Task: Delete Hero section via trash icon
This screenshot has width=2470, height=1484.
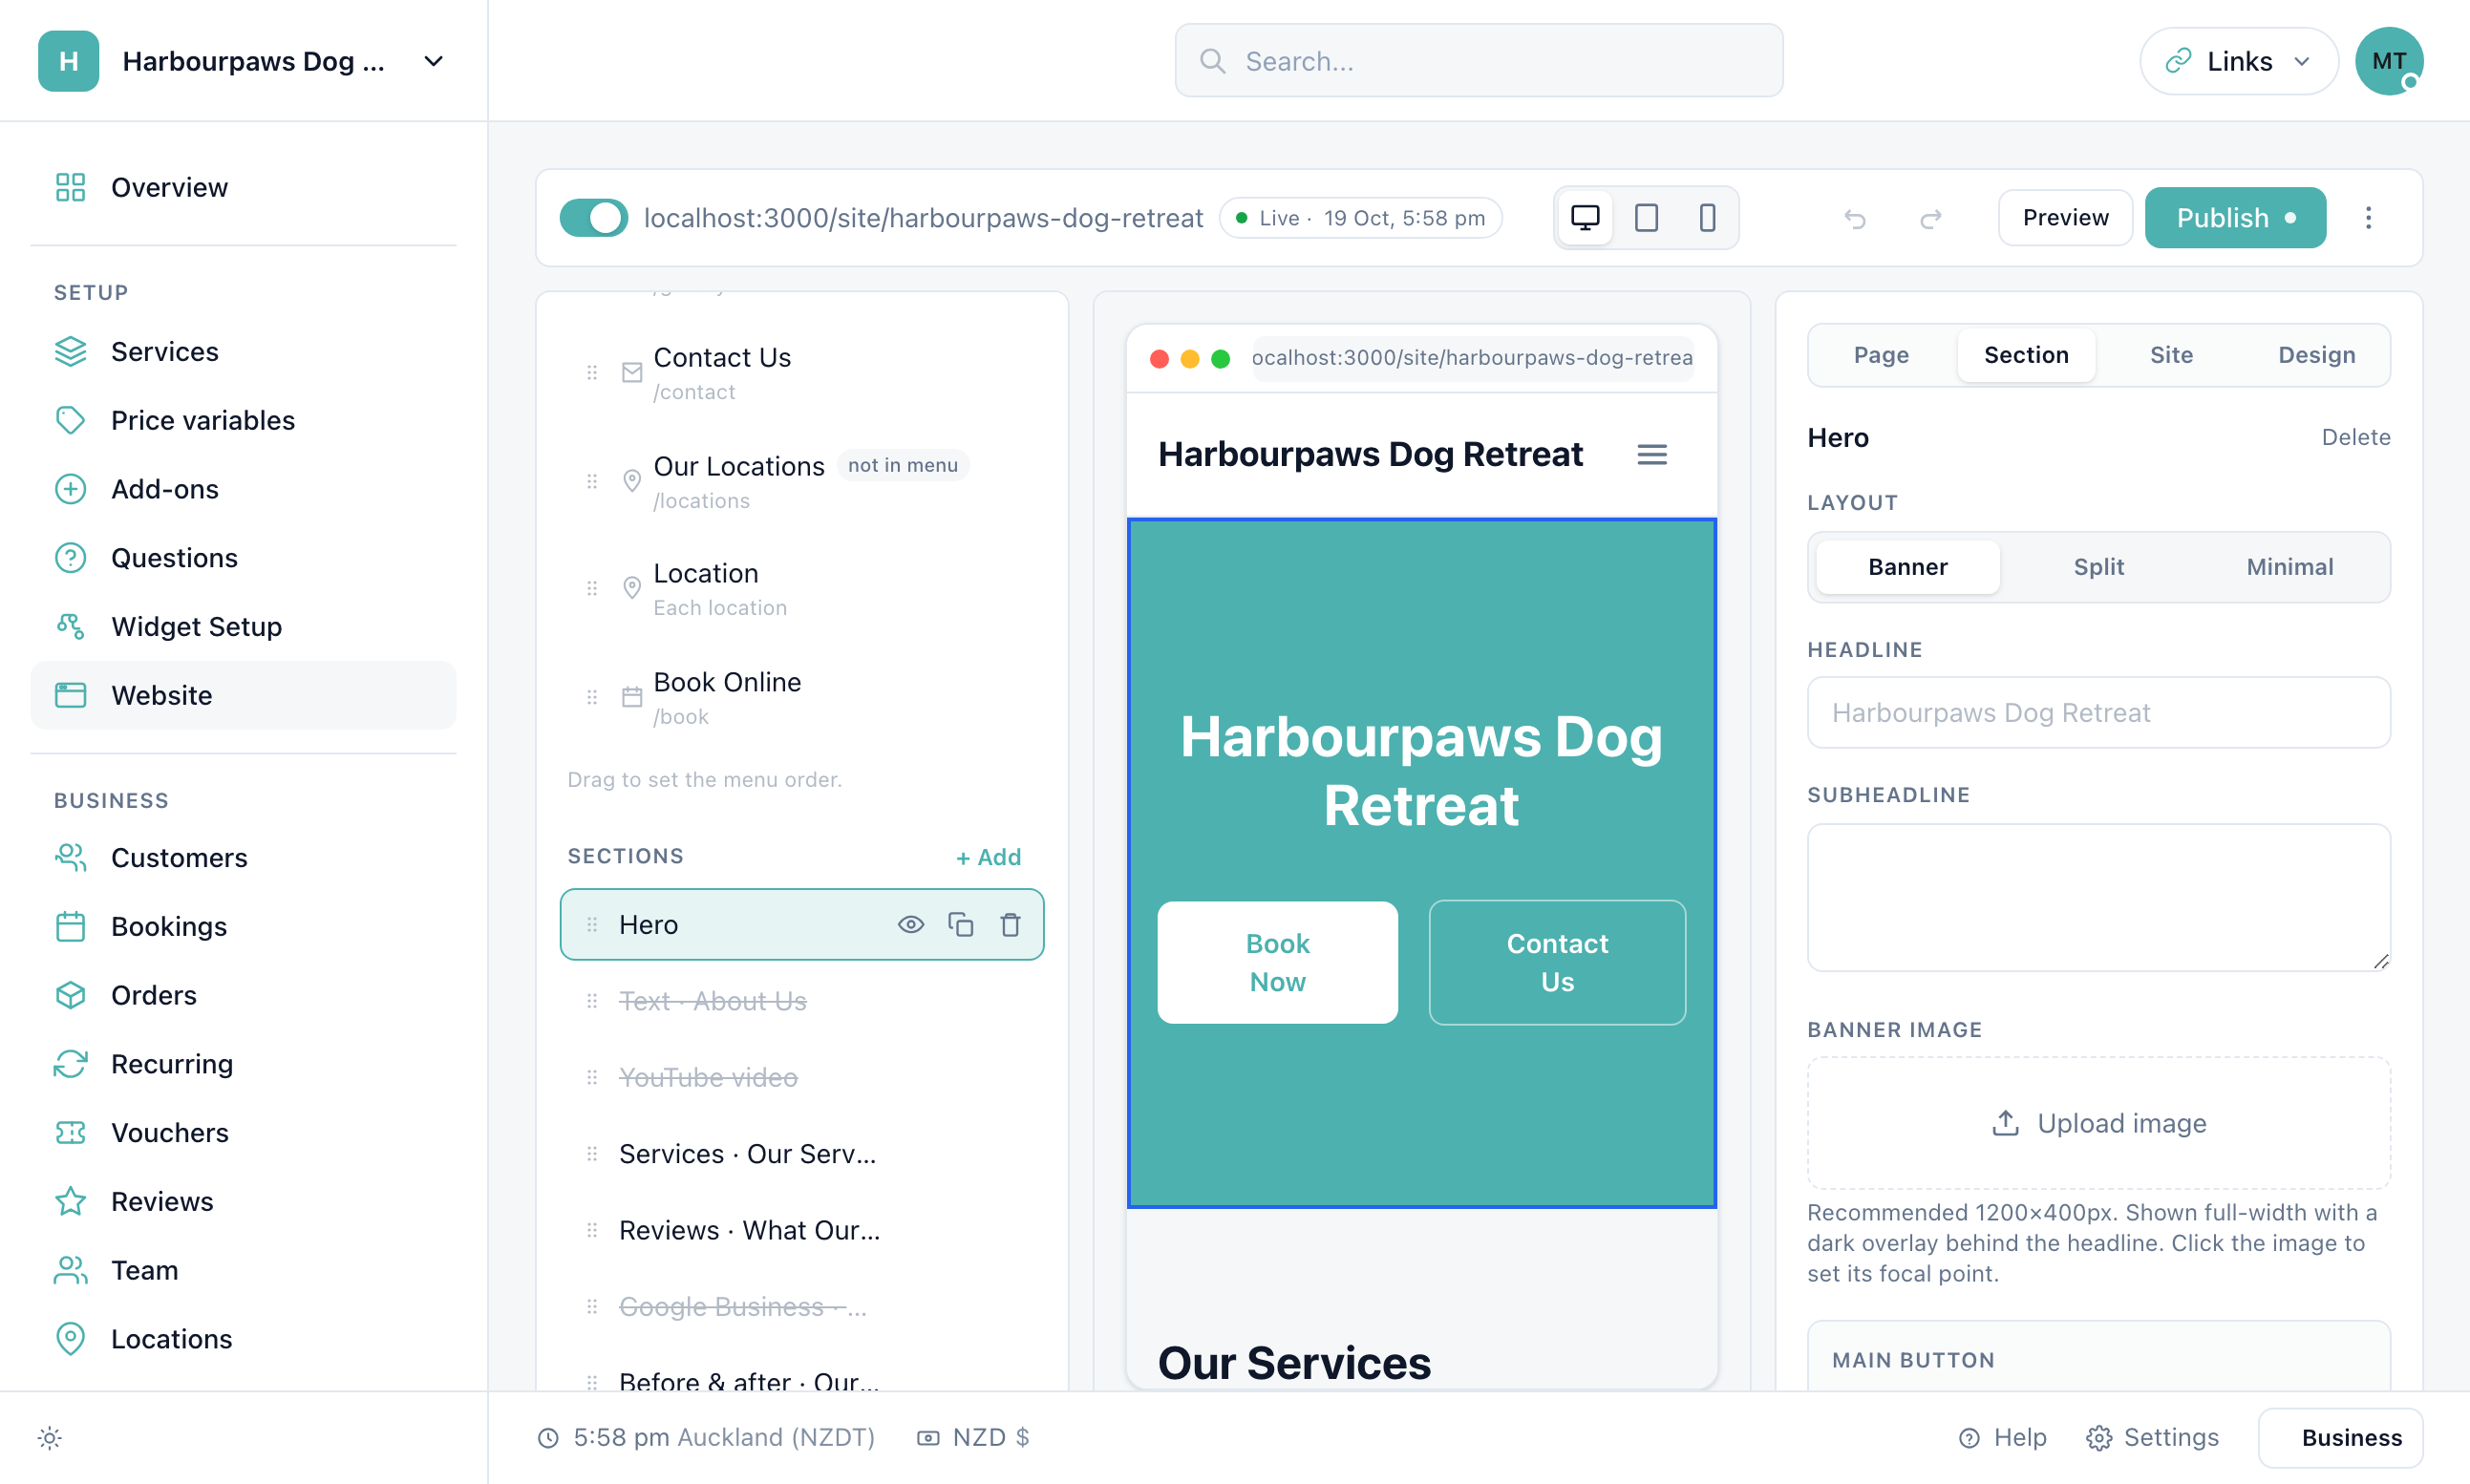Action: click(1010, 924)
